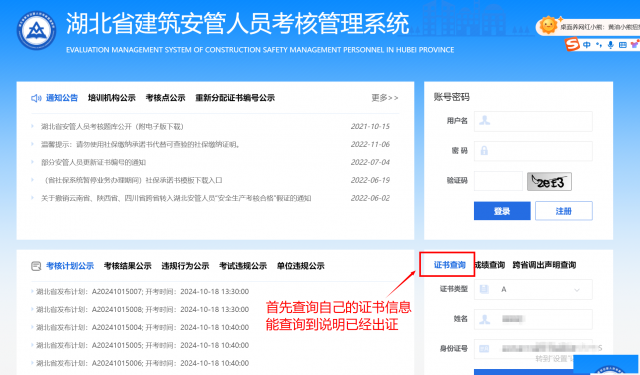This screenshot has height=375, width=640.
Task: Click the user icon in 用户名 field
Action: tap(484, 121)
